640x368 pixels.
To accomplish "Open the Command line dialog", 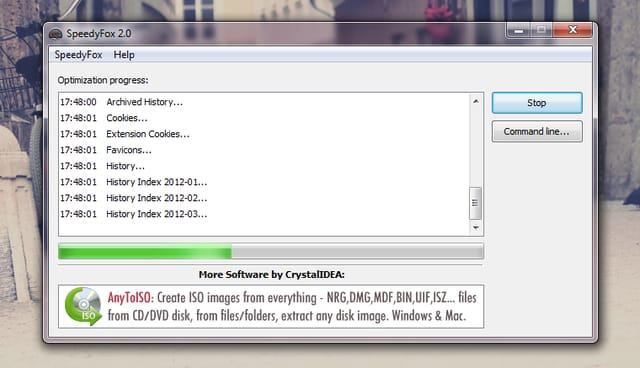I will [x=537, y=131].
